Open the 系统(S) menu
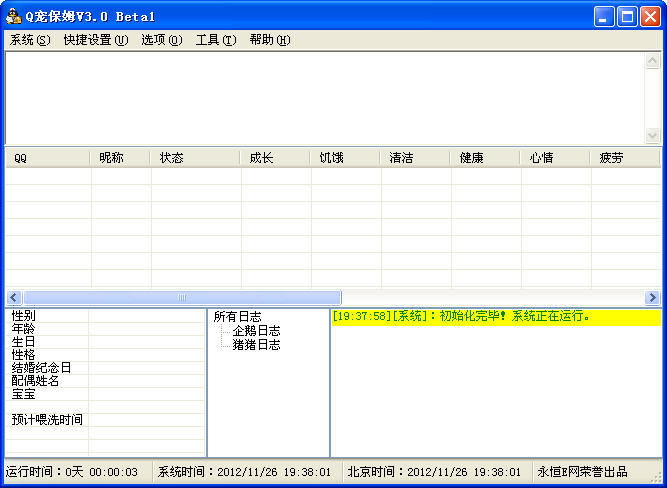Image resolution: width=667 pixels, height=488 pixels. pyautogui.click(x=30, y=40)
